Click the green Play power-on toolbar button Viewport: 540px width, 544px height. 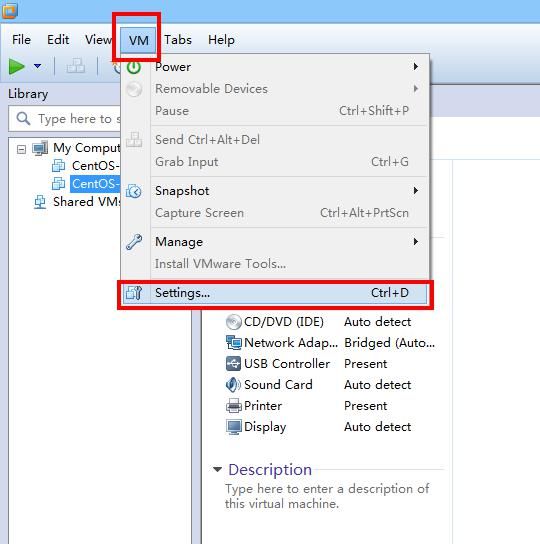(x=16, y=67)
